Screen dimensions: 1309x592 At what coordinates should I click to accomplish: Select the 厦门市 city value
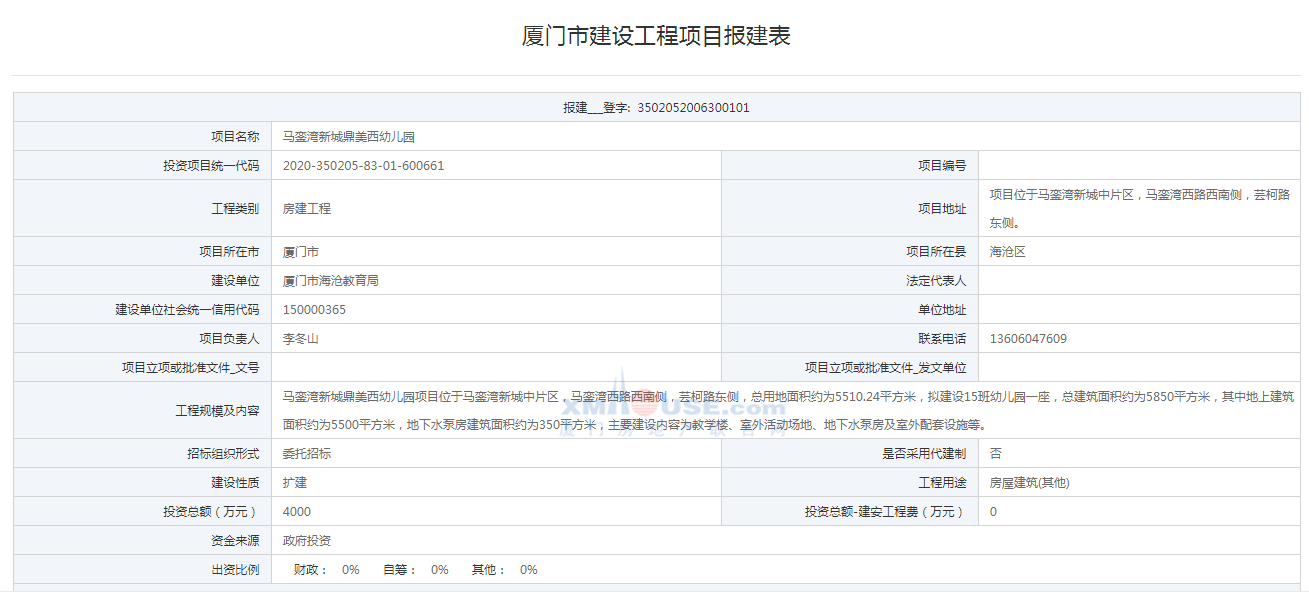tap(301, 252)
